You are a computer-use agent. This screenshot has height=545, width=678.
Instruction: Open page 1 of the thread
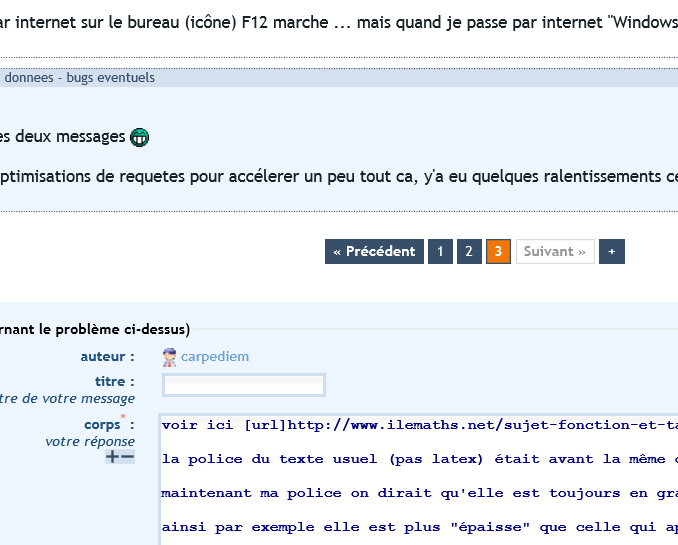(440, 252)
